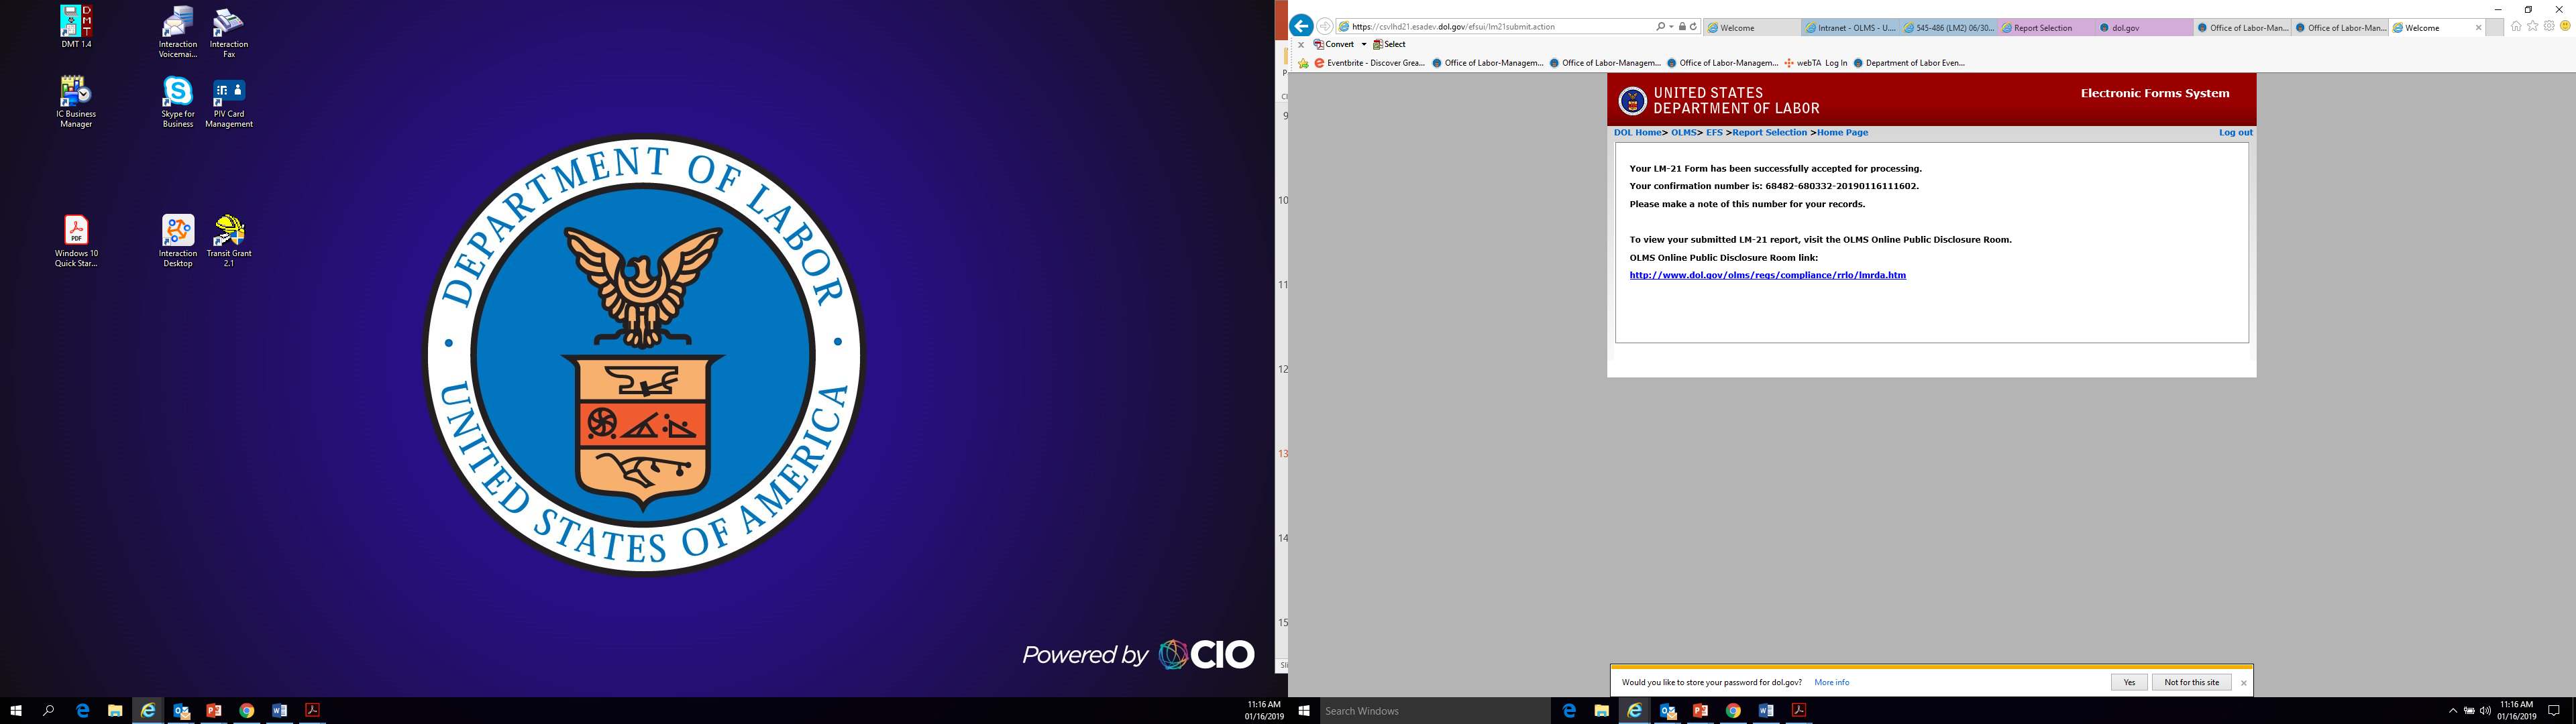Show hidden system tray icons
2576x724 pixels.
pos(2452,711)
